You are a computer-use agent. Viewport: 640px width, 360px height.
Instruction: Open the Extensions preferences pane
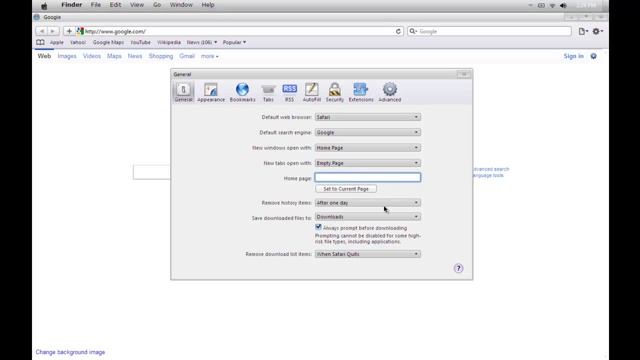click(x=361, y=92)
